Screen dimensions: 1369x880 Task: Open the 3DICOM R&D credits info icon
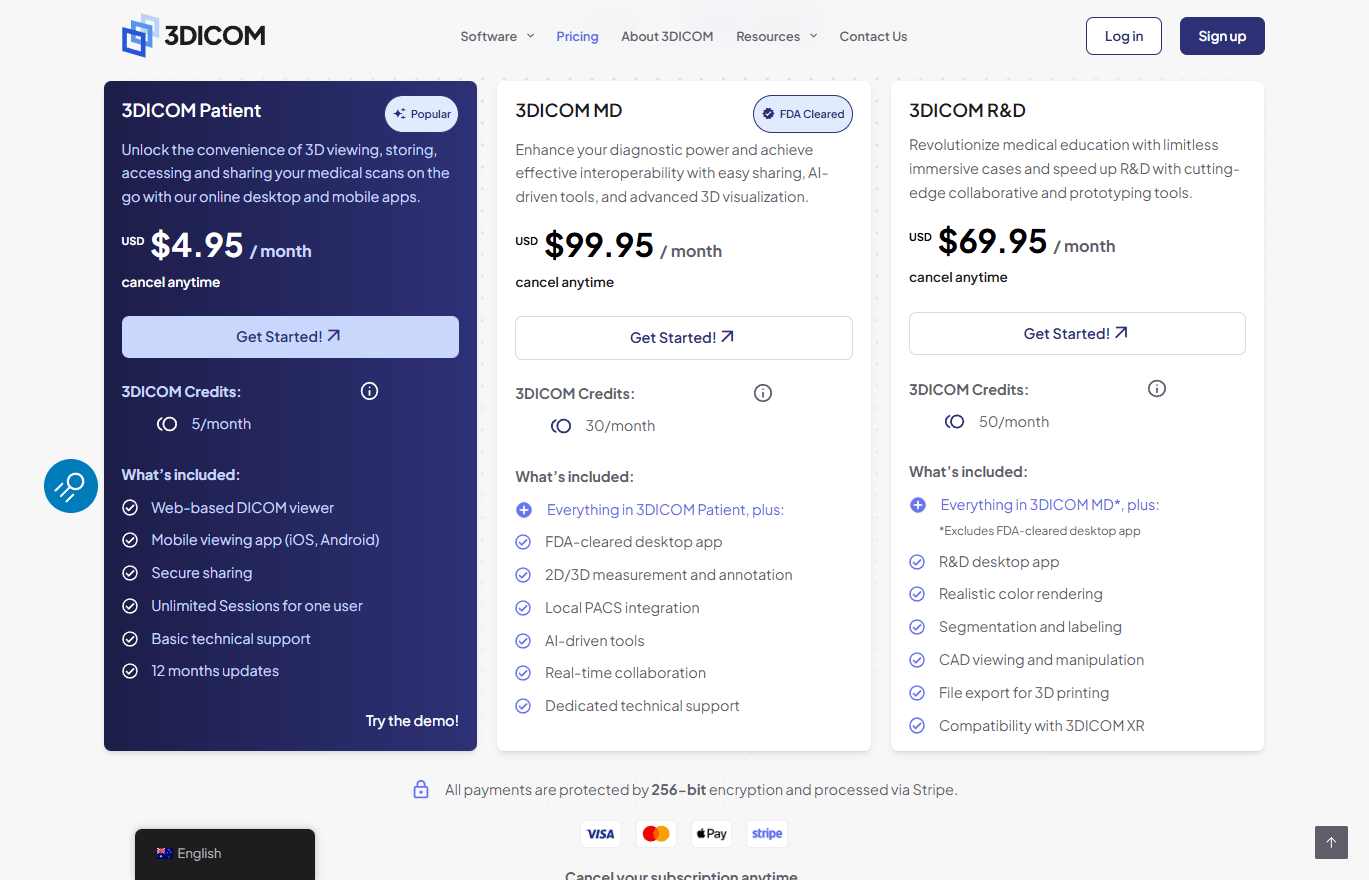pyautogui.click(x=1157, y=388)
